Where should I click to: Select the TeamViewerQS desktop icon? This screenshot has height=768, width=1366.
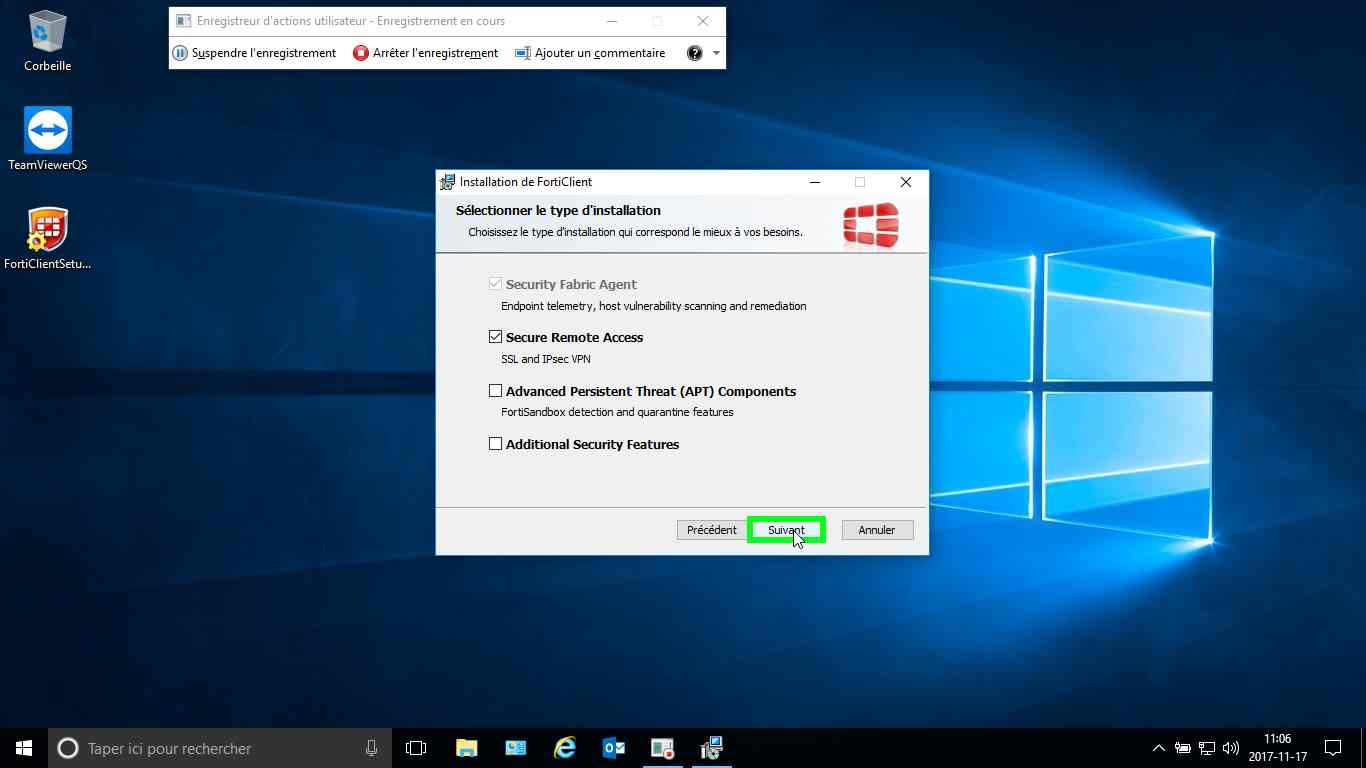pos(48,139)
